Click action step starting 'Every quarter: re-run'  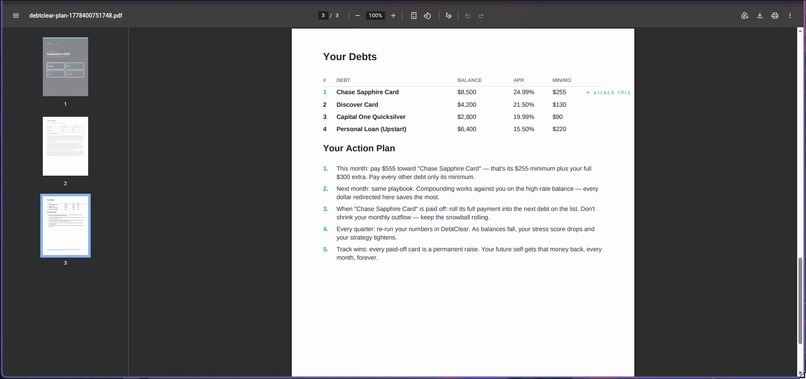pyautogui.click(x=465, y=233)
